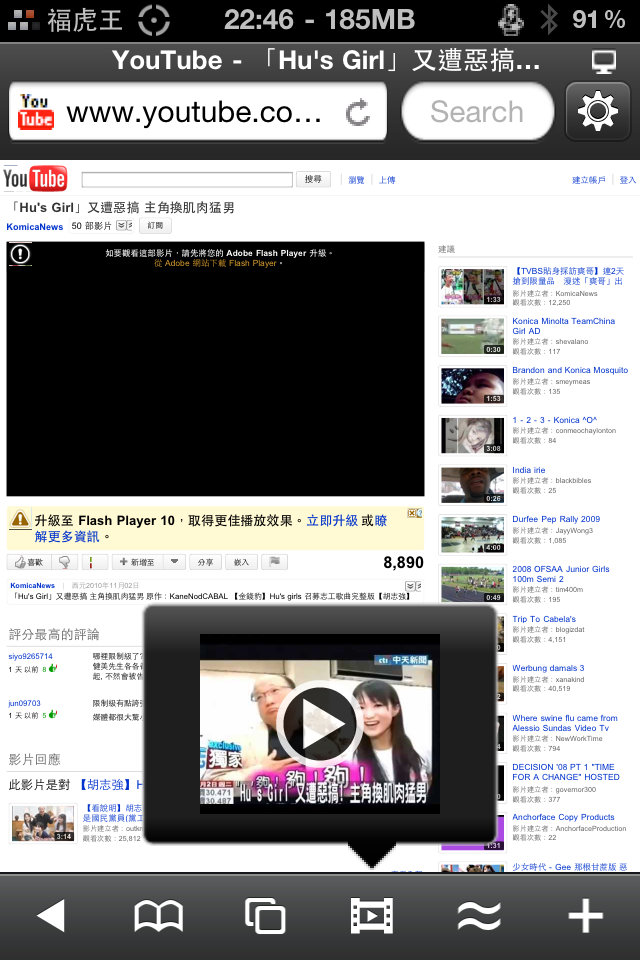This screenshot has height=960, width=640.
Task: Click the 8,890 view count
Action: coord(404,563)
